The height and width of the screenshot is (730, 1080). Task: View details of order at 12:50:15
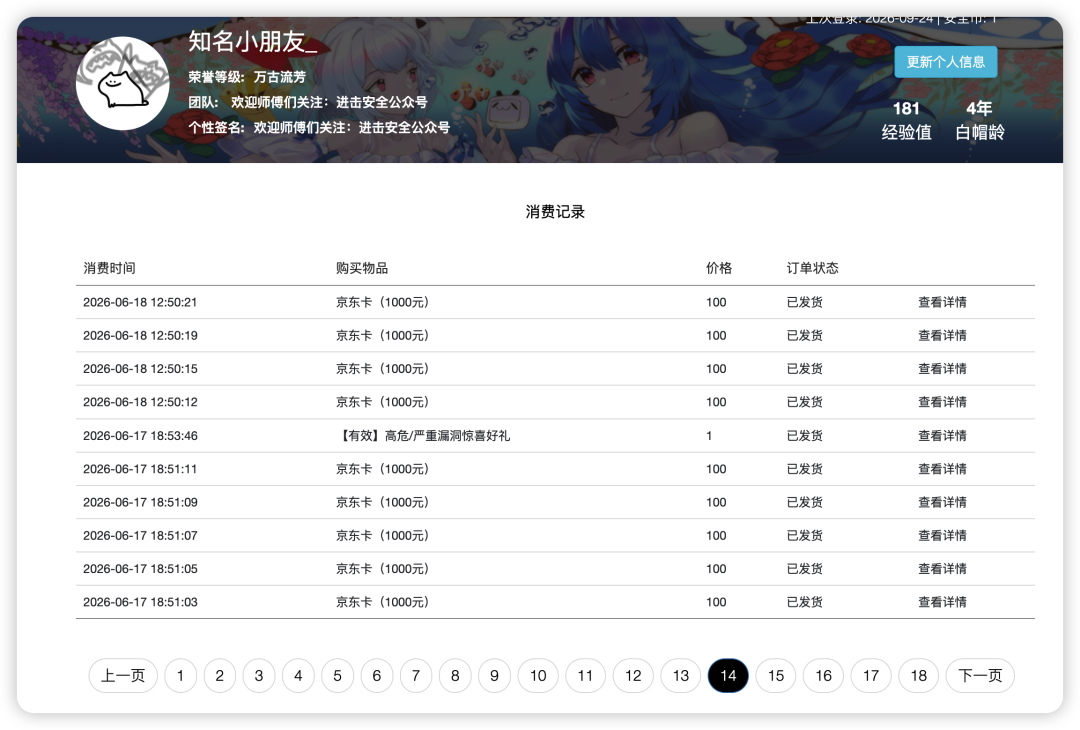tap(942, 368)
